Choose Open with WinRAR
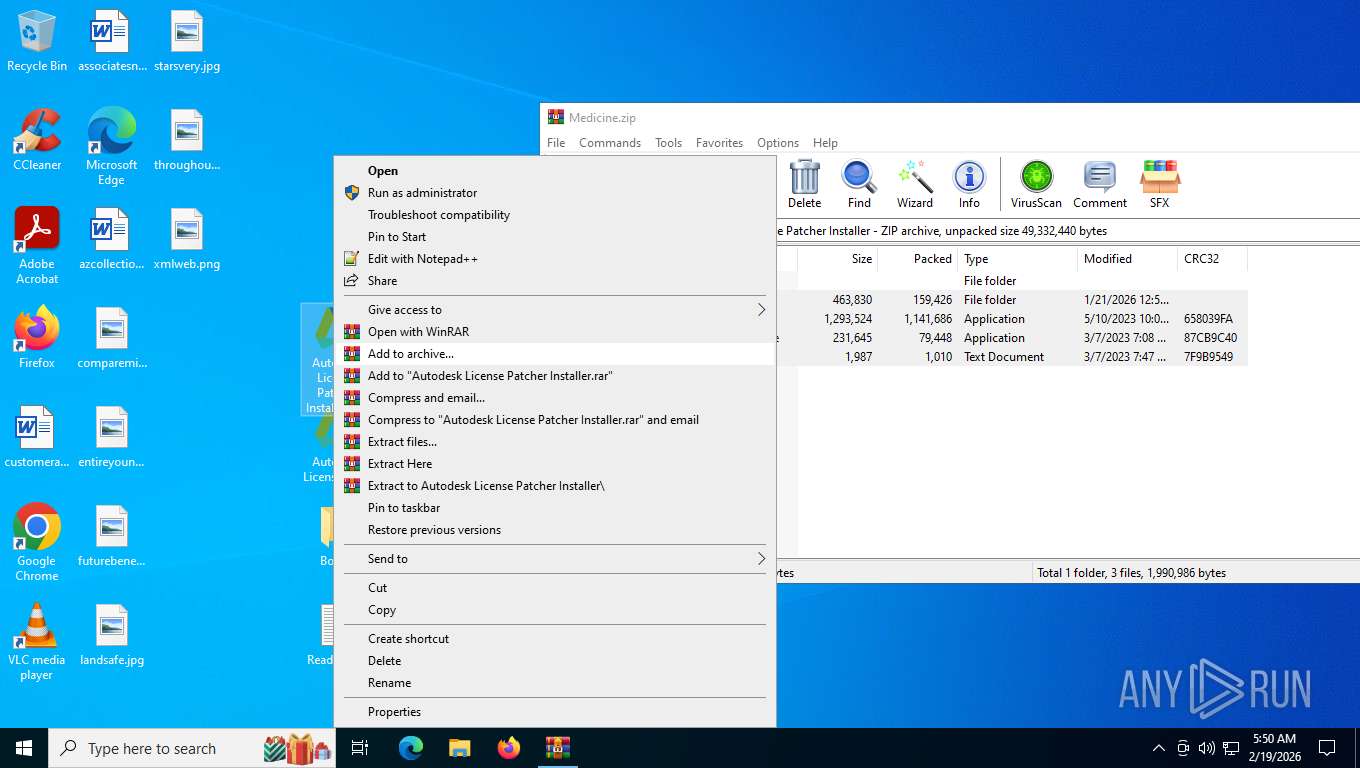Viewport: 1360px width, 768px height. click(555, 332)
